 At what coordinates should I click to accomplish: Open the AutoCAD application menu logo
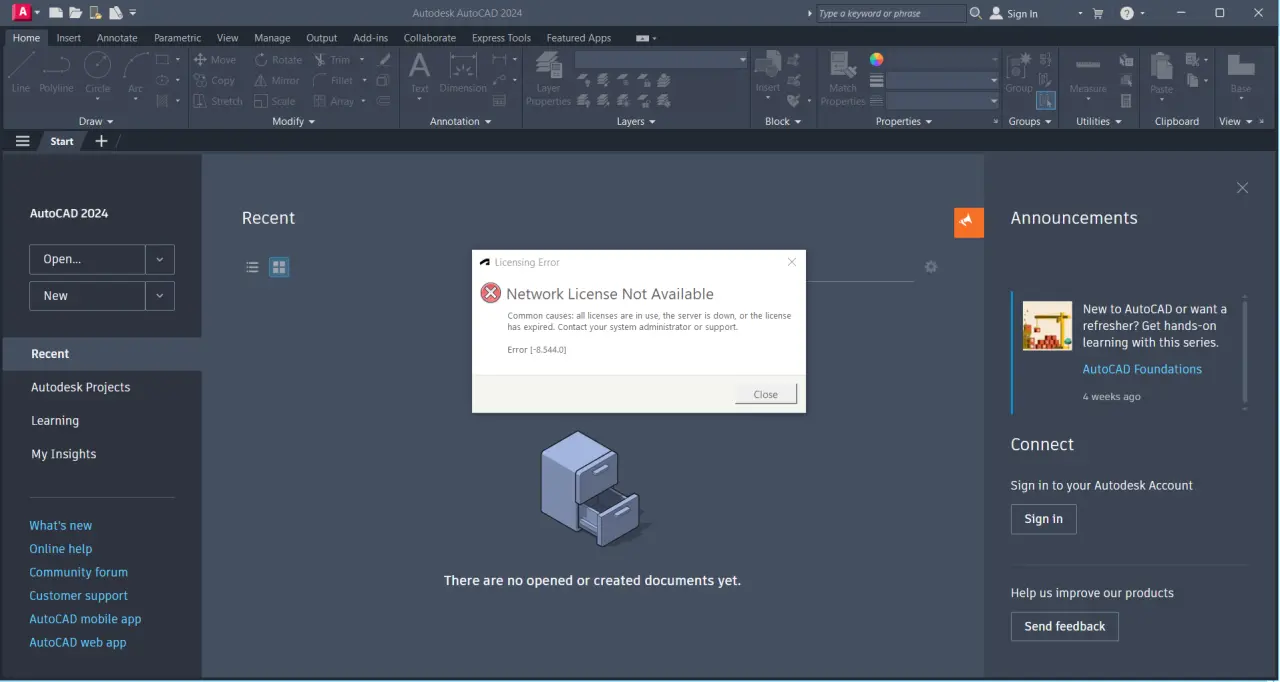[21, 13]
